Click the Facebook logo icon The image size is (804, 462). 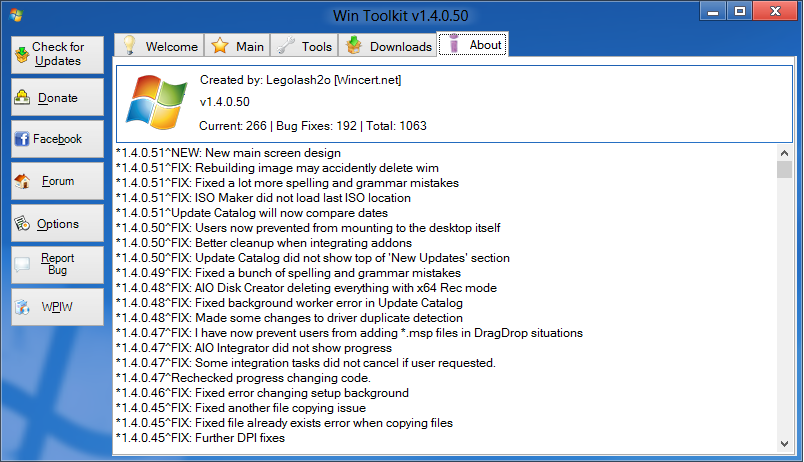22,138
